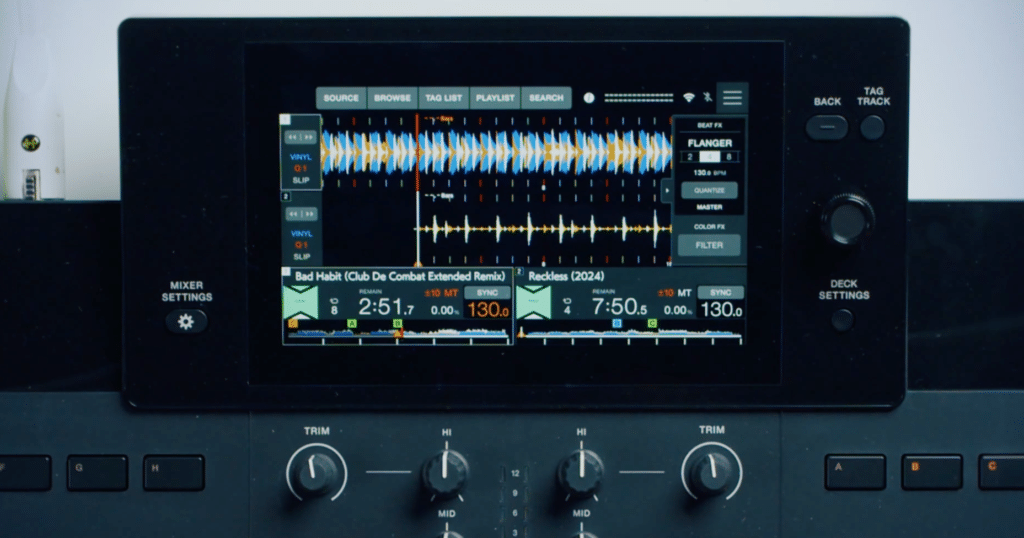Image resolution: width=1024 pixels, height=538 pixels.
Task: Toggle quantize Q:1 on deck 1
Action: pyautogui.click(x=301, y=168)
